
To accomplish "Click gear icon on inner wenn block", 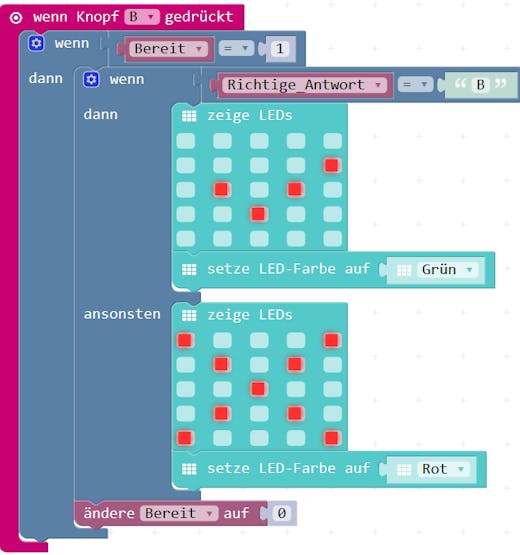I will [91, 80].
